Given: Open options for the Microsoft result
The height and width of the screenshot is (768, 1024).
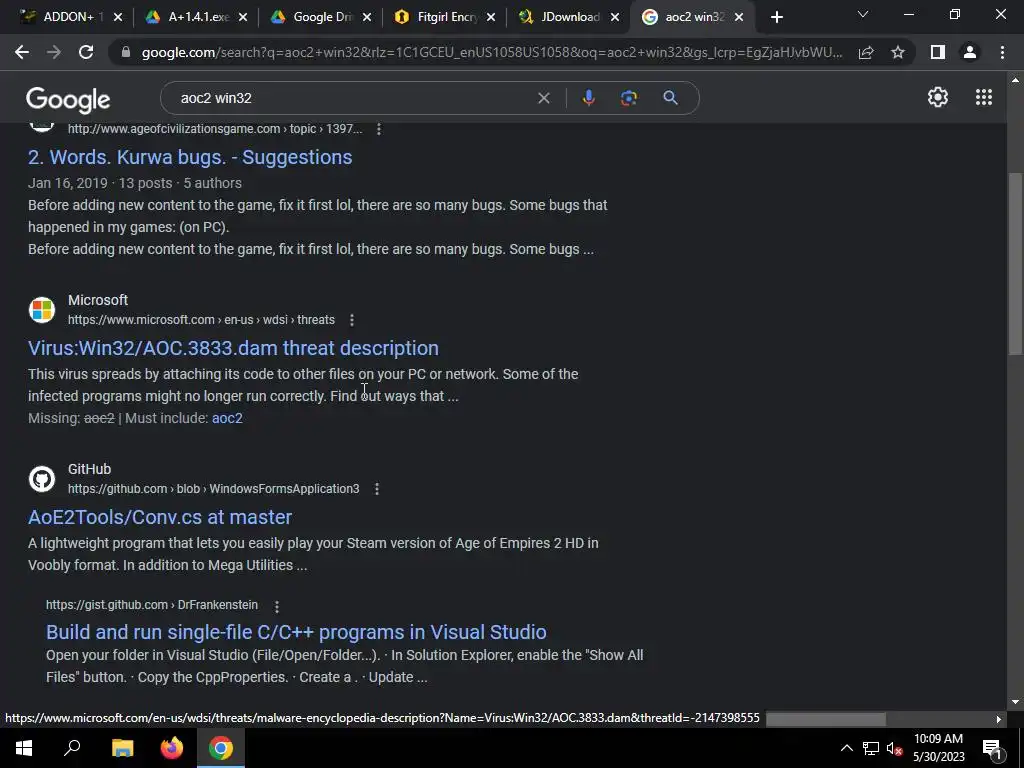Looking at the screenshot, I should coord(352,320).
